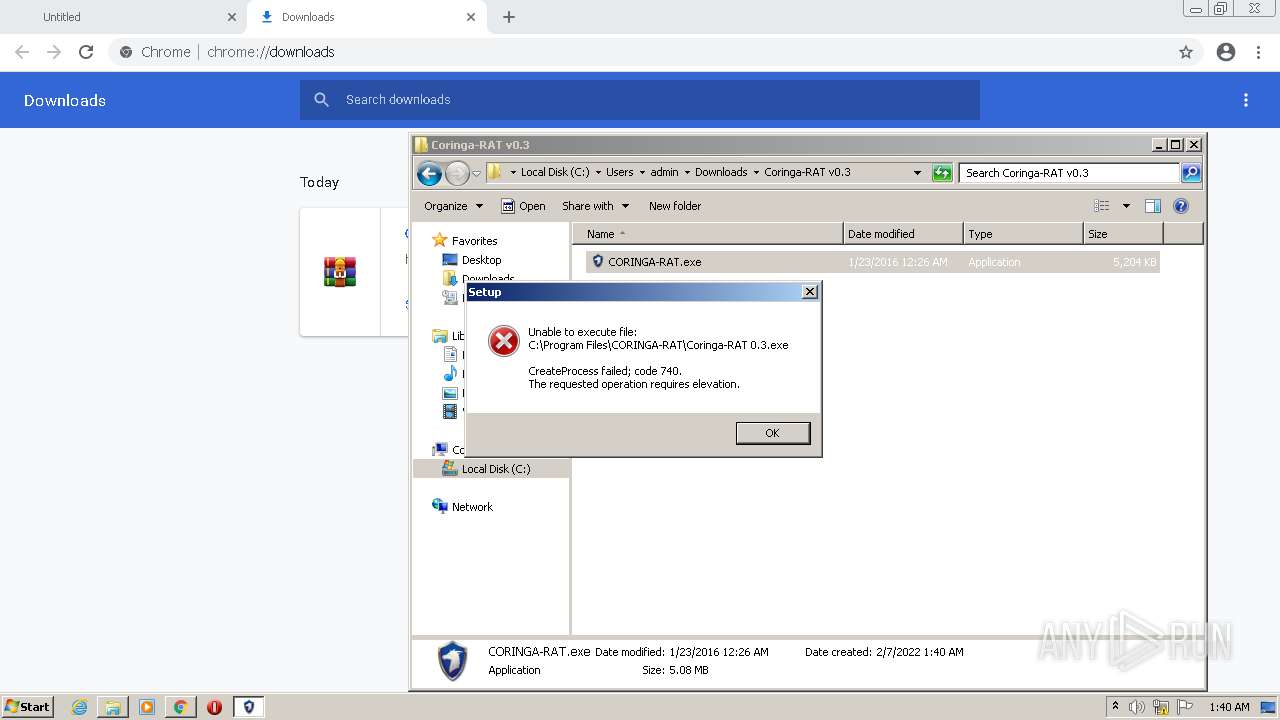The width and height of the screenshot is (1280, 720).
Task: Refresh the Explorer folder view
Action: pyautogui.click(x=942, y=173)
